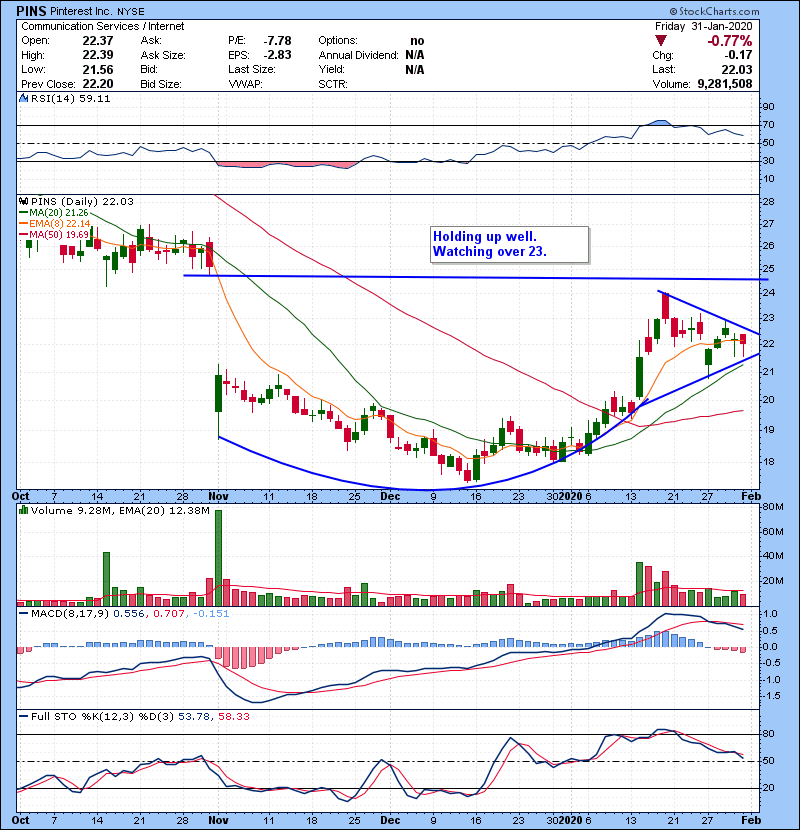
Task: Click the Open value 22.37
Action: [x=98, y=41]
